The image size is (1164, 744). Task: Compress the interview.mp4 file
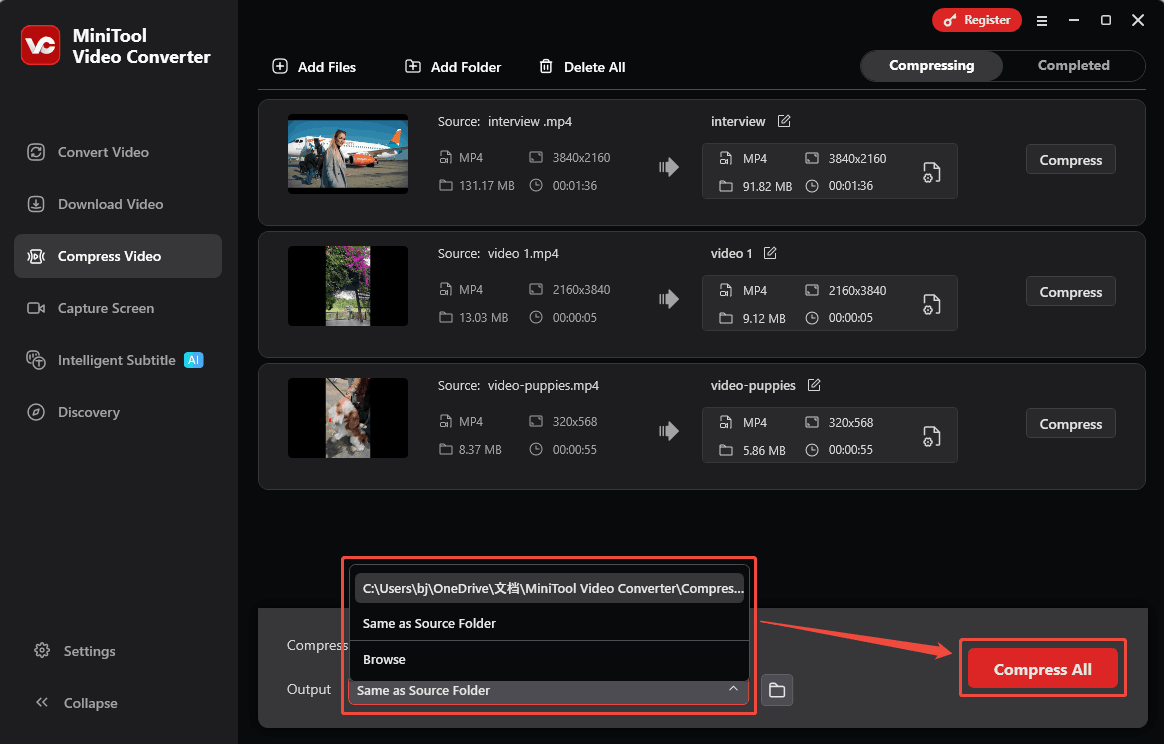click(x=1070, y=159)
